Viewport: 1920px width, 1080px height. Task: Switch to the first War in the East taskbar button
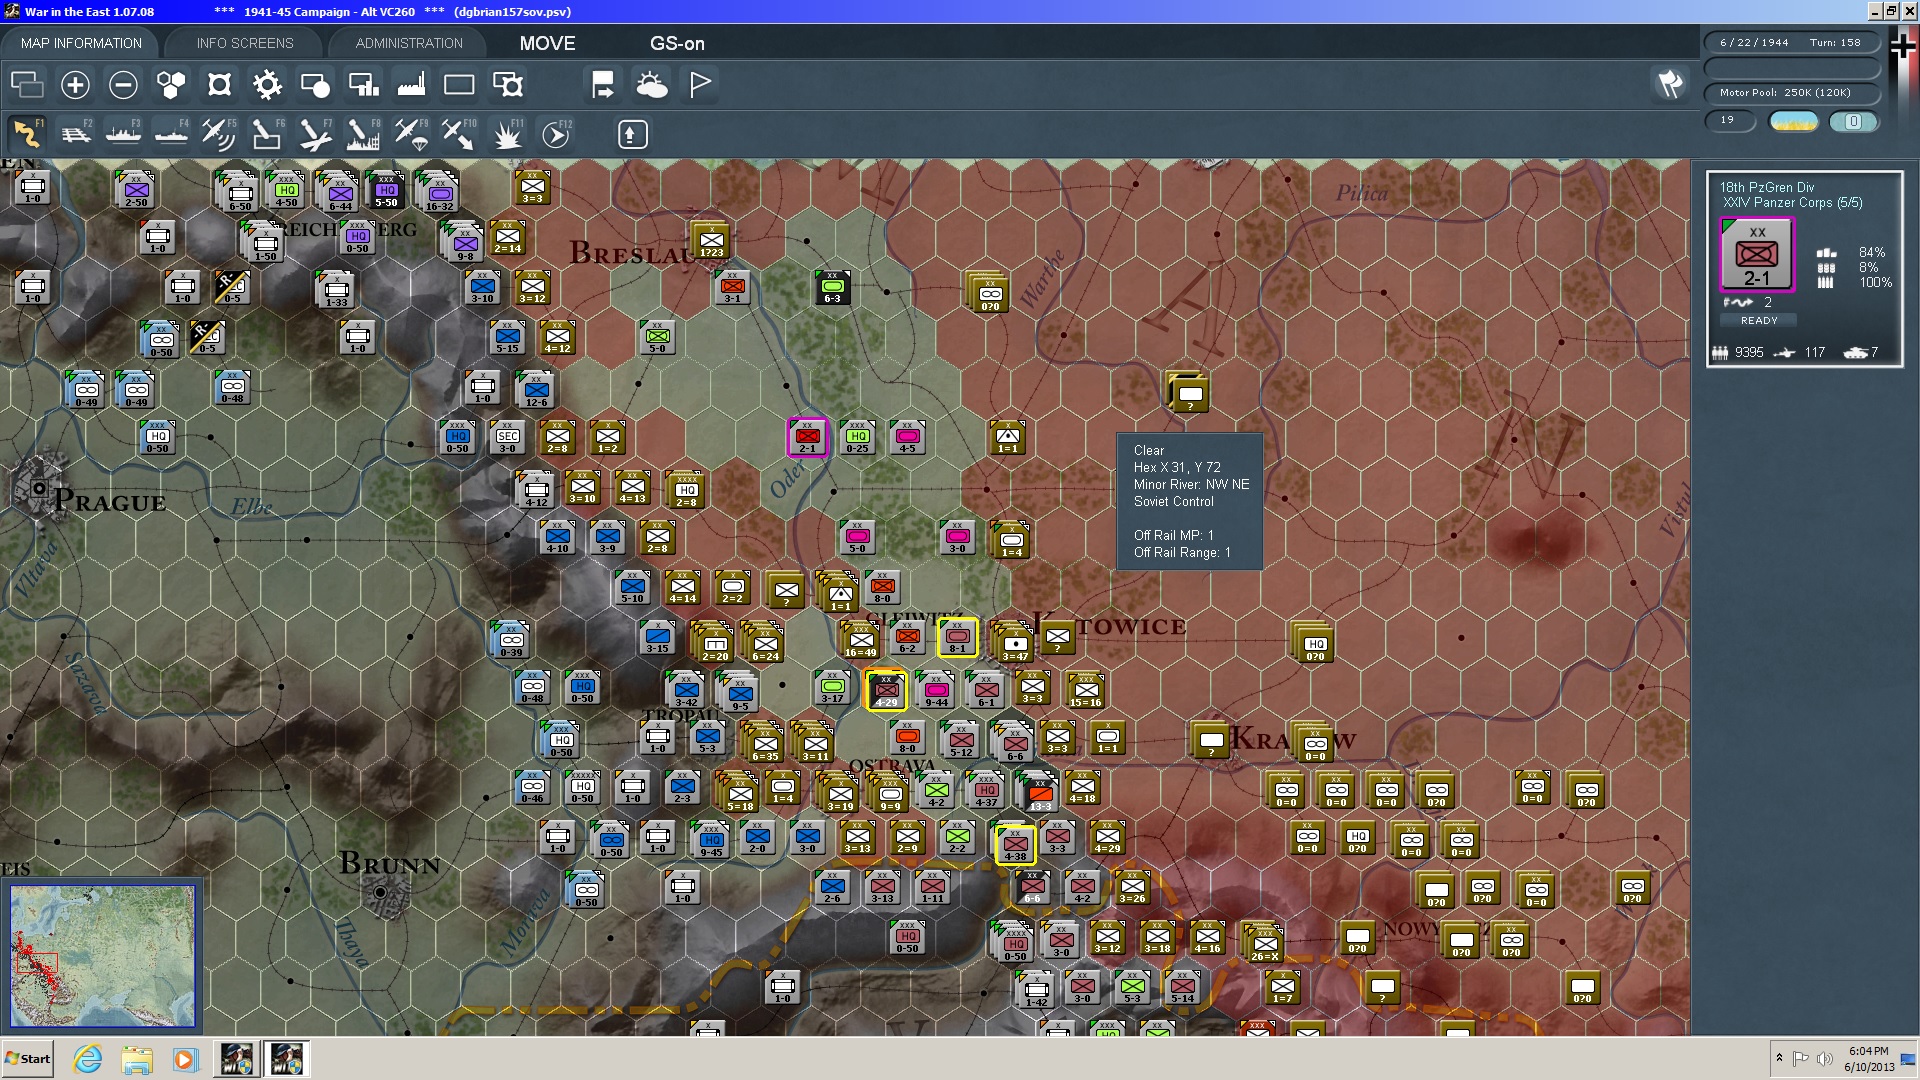point(237,1059)
